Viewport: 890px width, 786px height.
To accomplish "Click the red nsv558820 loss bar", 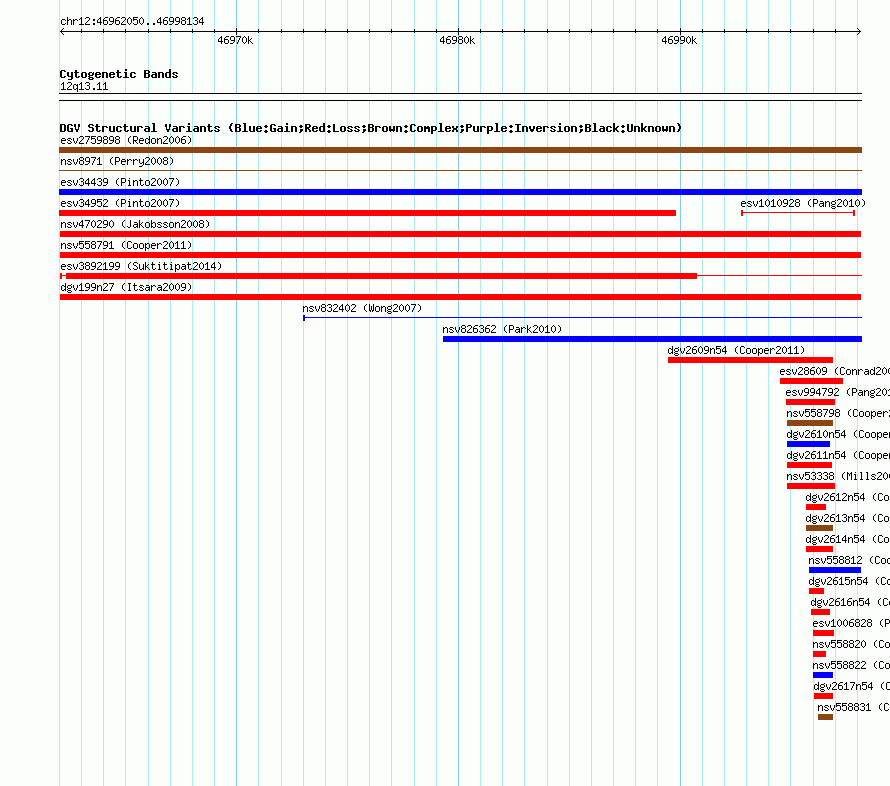I will click(819, 654).
